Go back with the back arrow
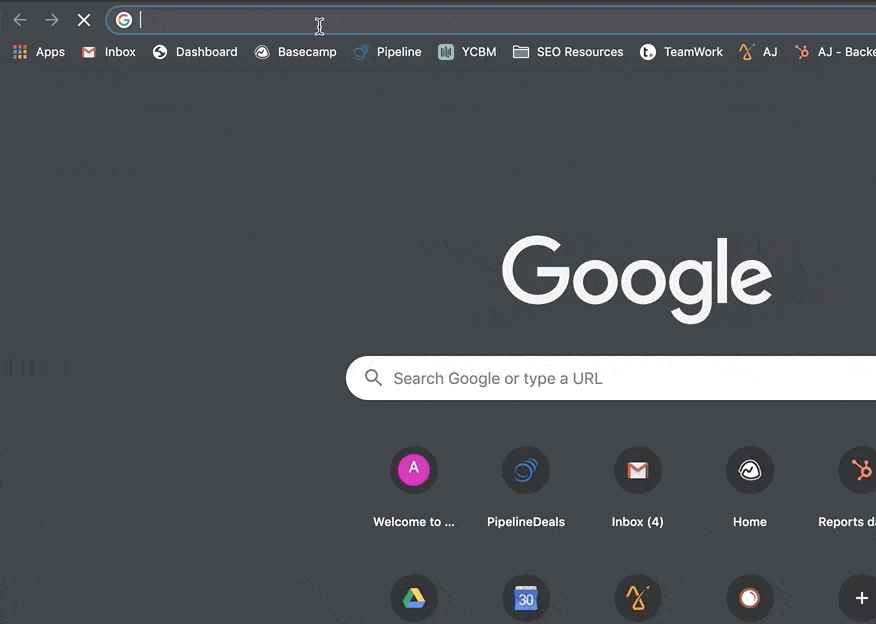 tap(20, 20)
